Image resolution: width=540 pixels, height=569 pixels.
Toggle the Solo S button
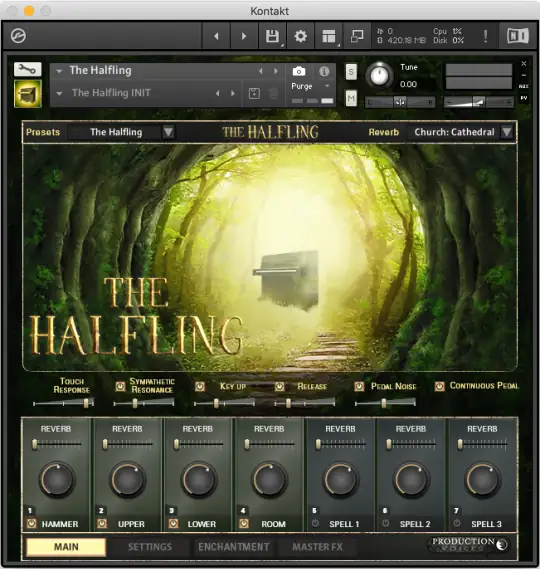click(x=351, y=72)
